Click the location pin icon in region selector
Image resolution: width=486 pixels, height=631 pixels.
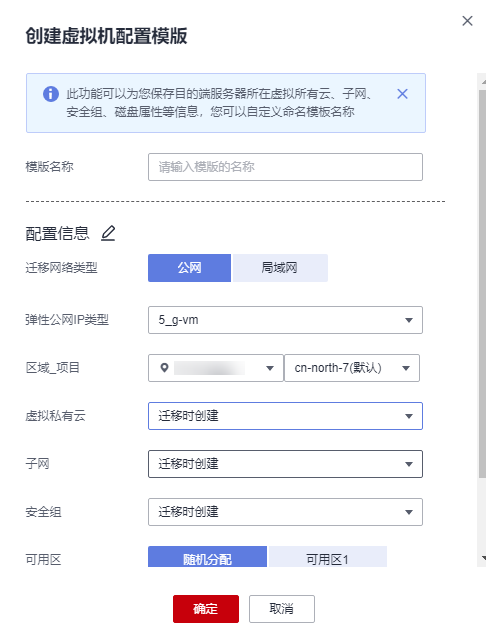(164, 367)
